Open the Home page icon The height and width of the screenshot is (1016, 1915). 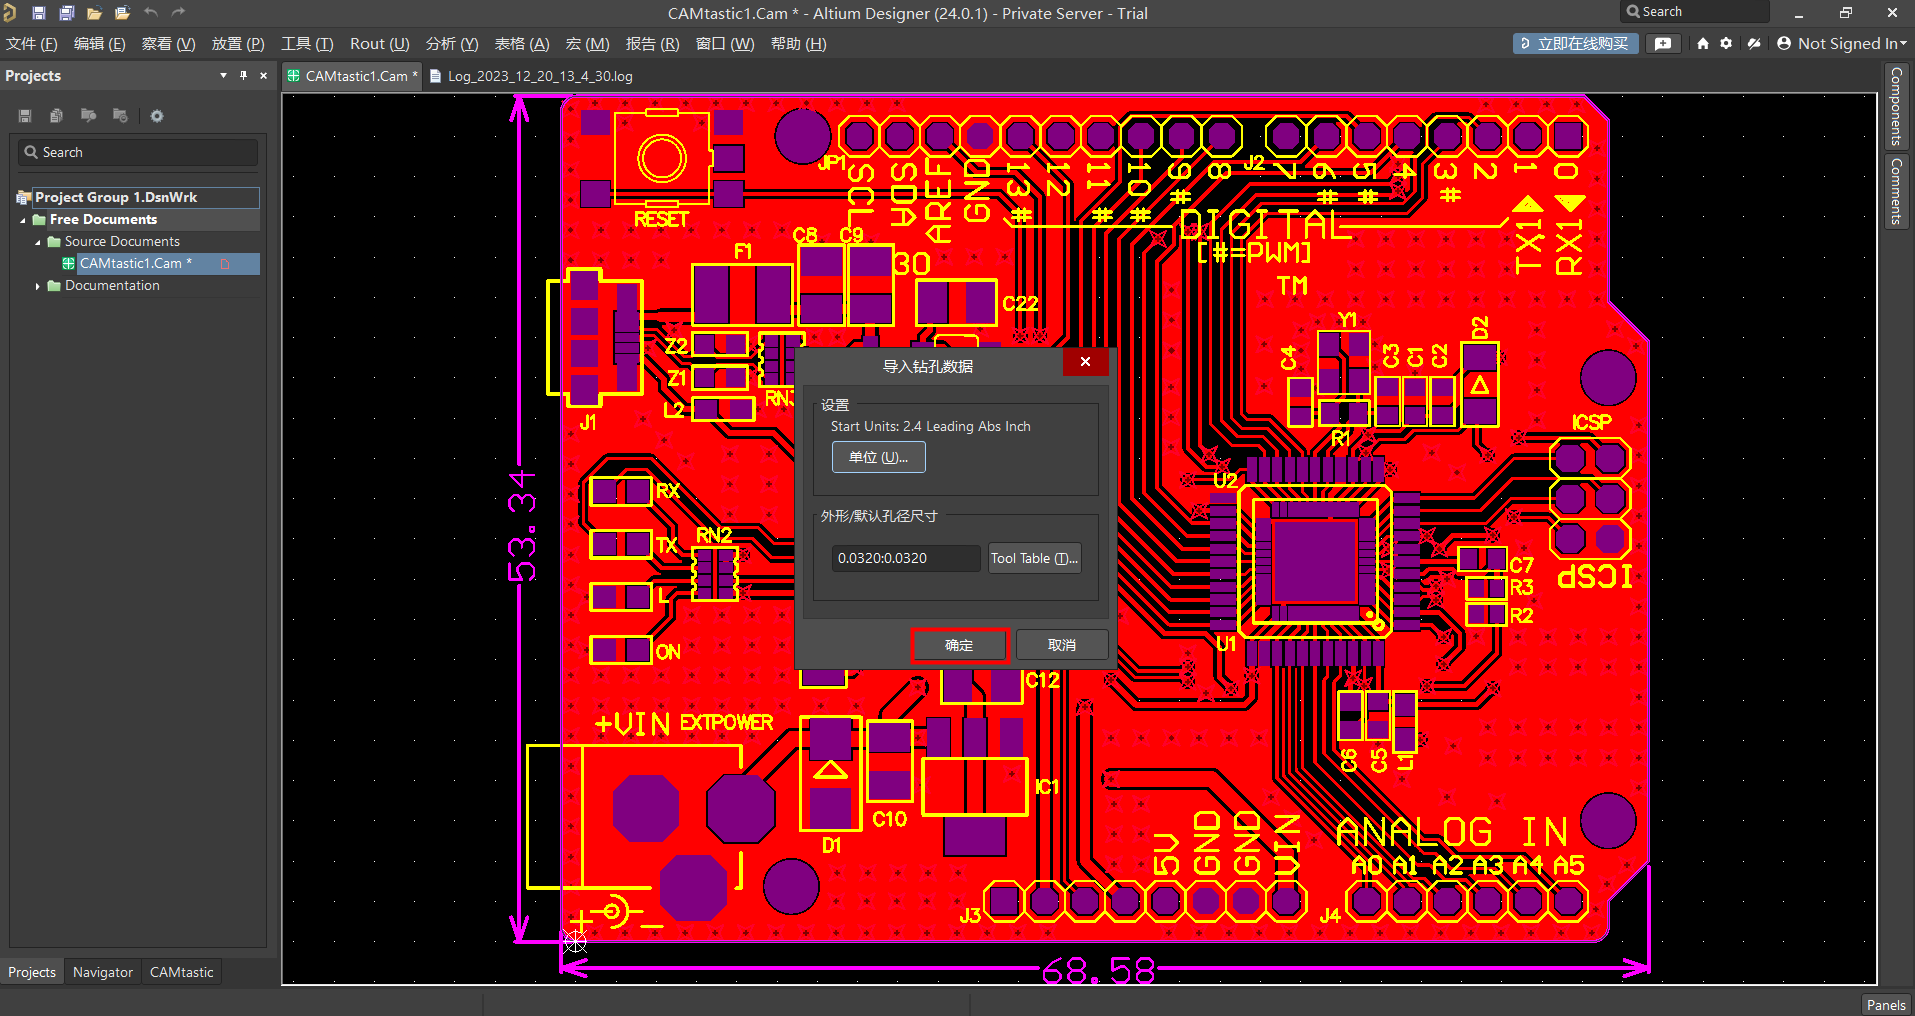1703,44
